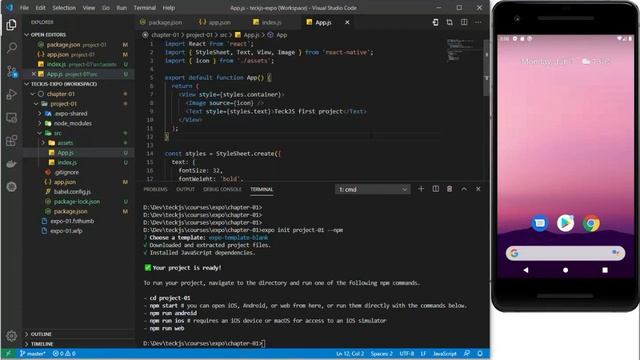Open the Terminal menu
640x360 pixels.
pos(144,8)
